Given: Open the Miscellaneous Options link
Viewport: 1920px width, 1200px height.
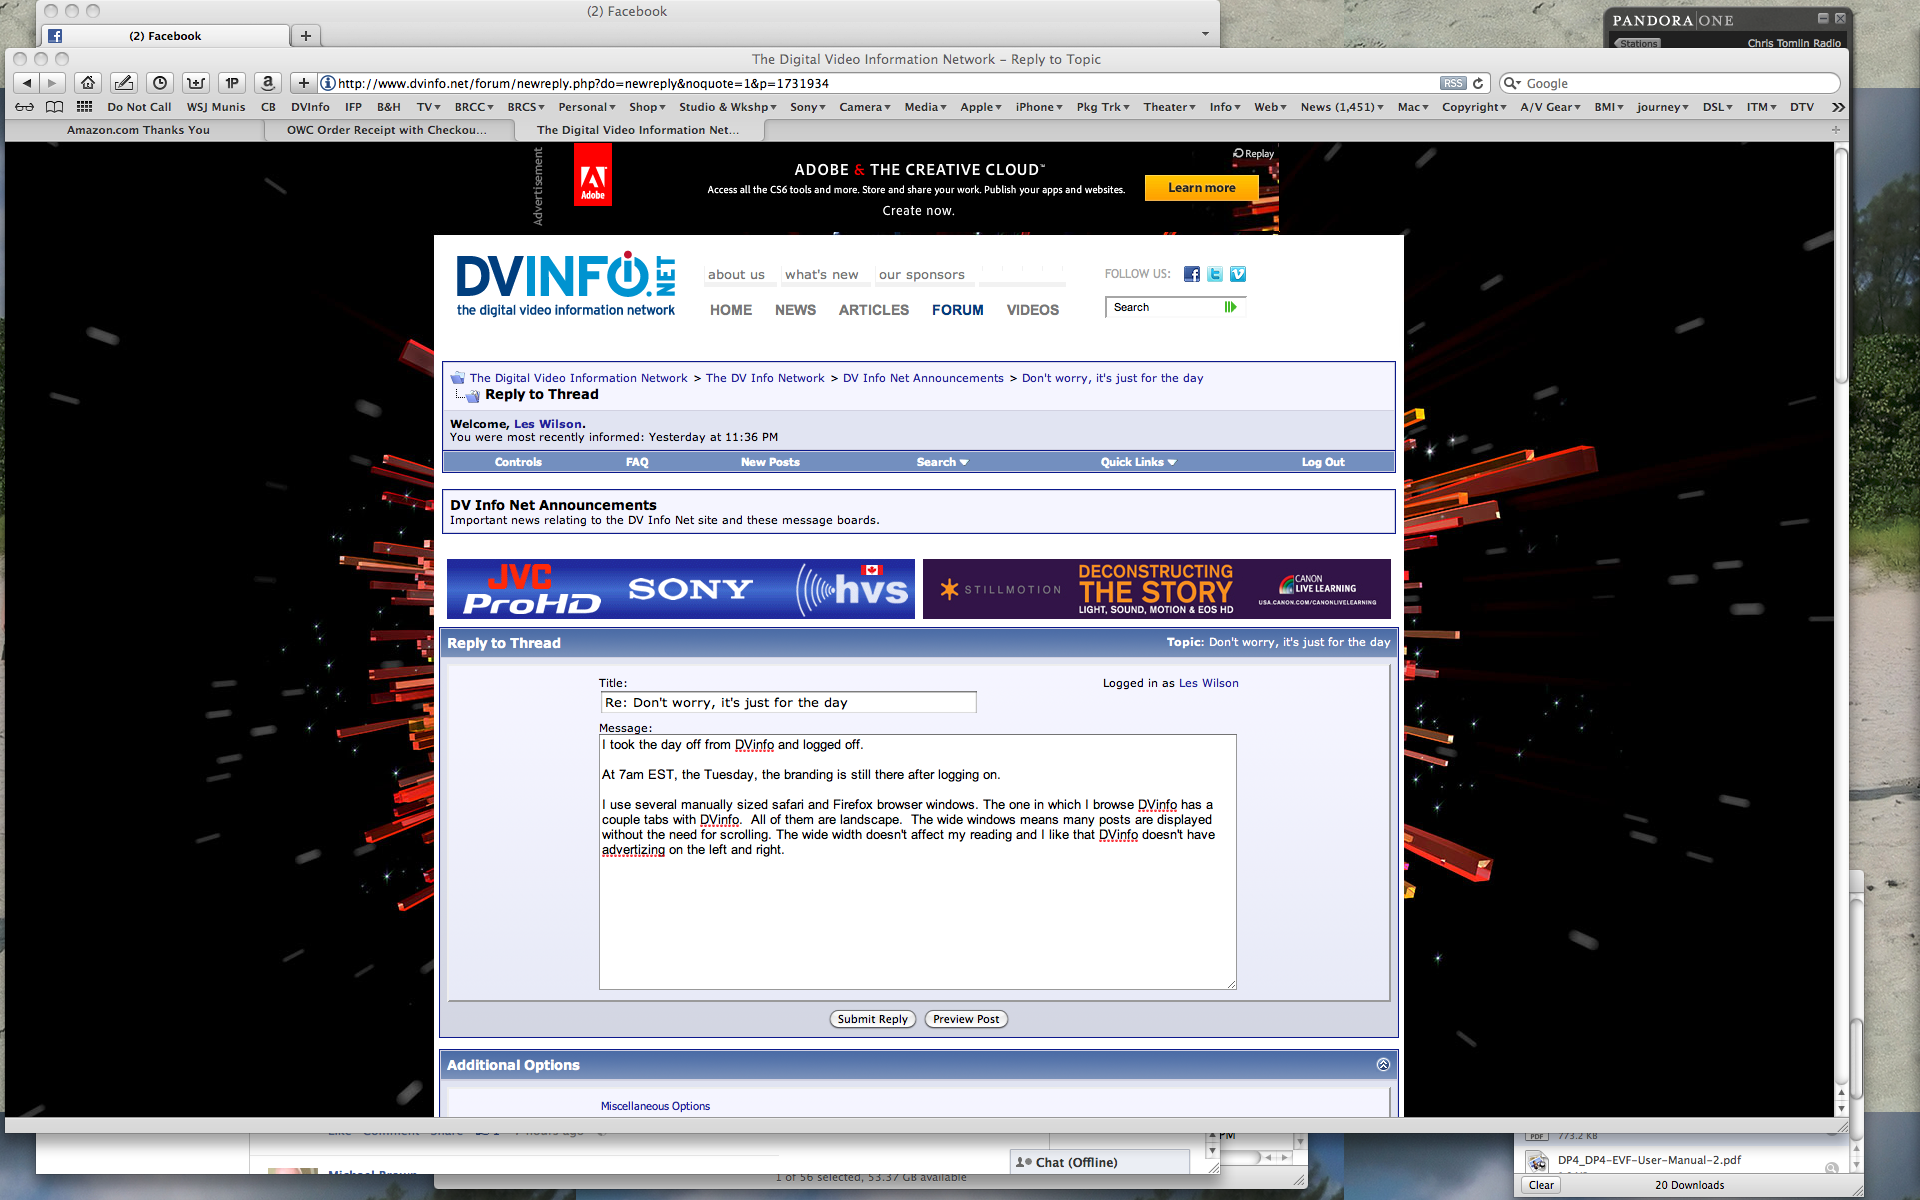Looking at the screenshot, I should tap(655, 1106).
